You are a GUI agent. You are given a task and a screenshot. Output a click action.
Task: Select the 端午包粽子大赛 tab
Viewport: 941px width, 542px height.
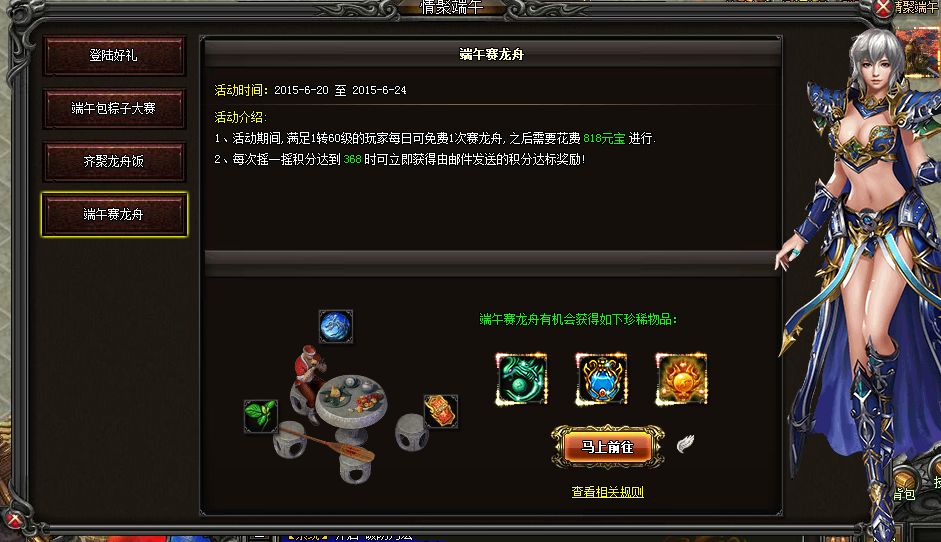pyautogui.click(x=114, y=108)
